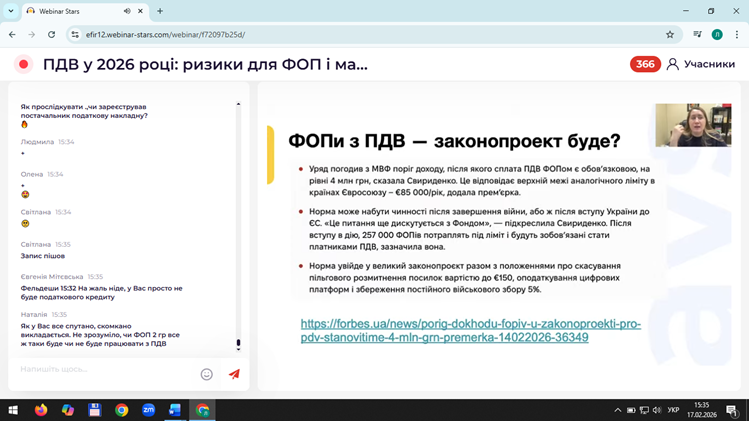Open the Учасники participants list

click(x=700, y=64)
